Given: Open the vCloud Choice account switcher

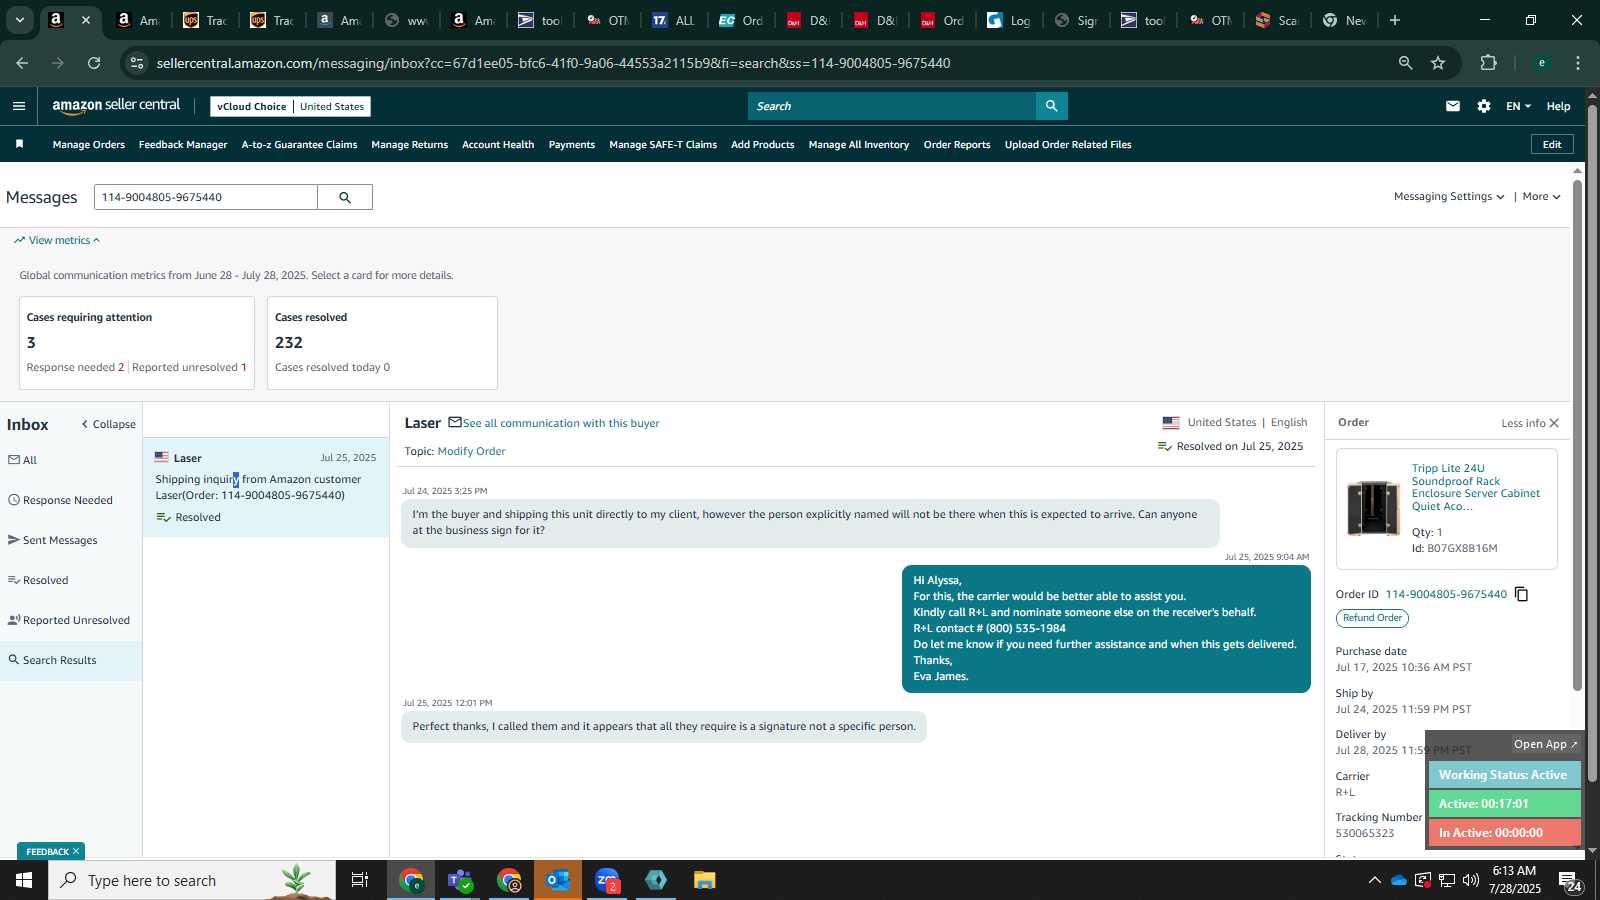Looking at the screenshot, I should pos(290,106).
